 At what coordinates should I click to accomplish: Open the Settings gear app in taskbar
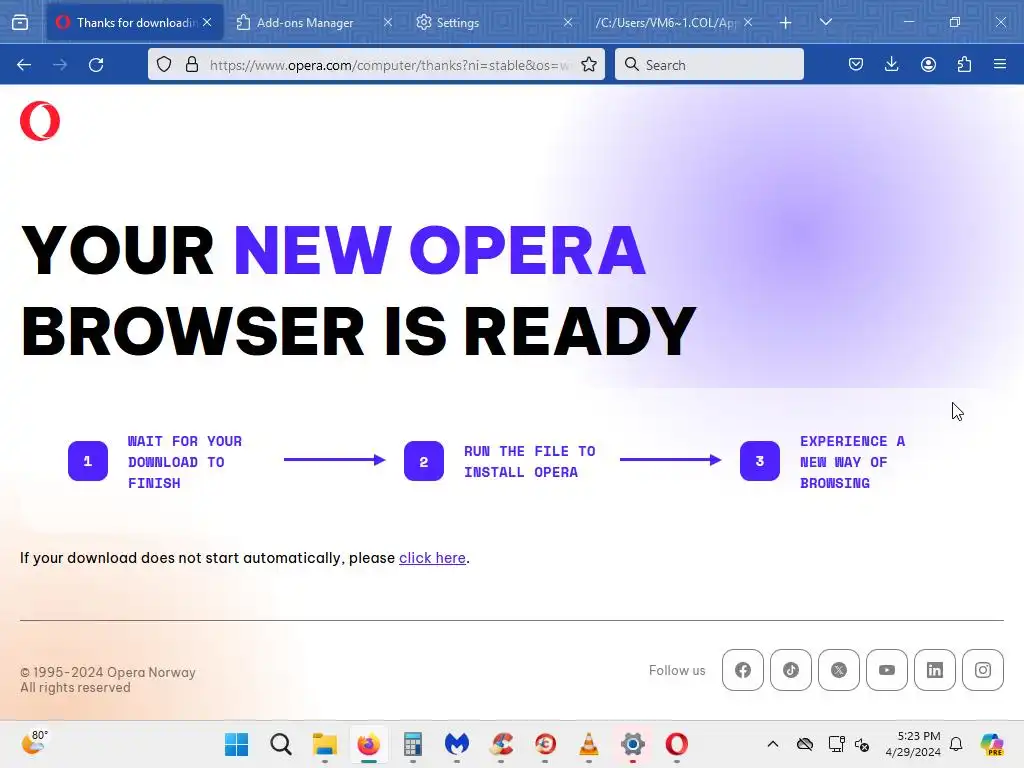click(633, 744)
